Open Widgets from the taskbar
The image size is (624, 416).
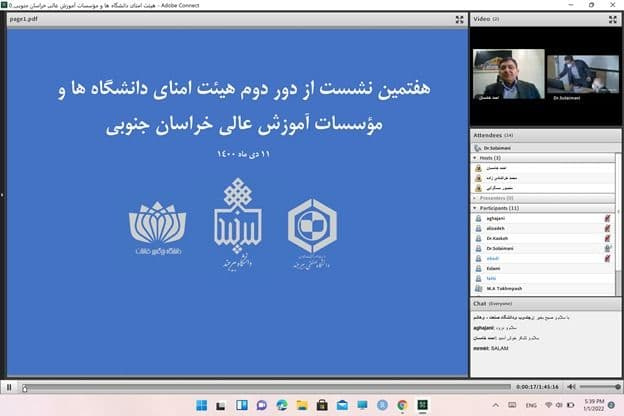[x=242, y=405]
